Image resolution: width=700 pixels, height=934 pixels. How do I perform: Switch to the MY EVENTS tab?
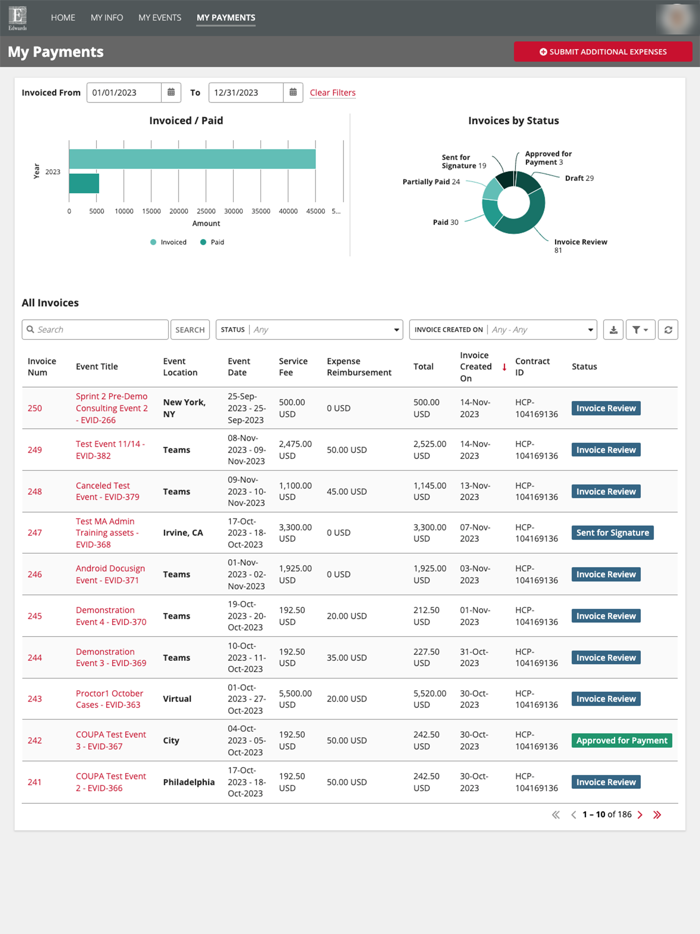tap(159, 17)
